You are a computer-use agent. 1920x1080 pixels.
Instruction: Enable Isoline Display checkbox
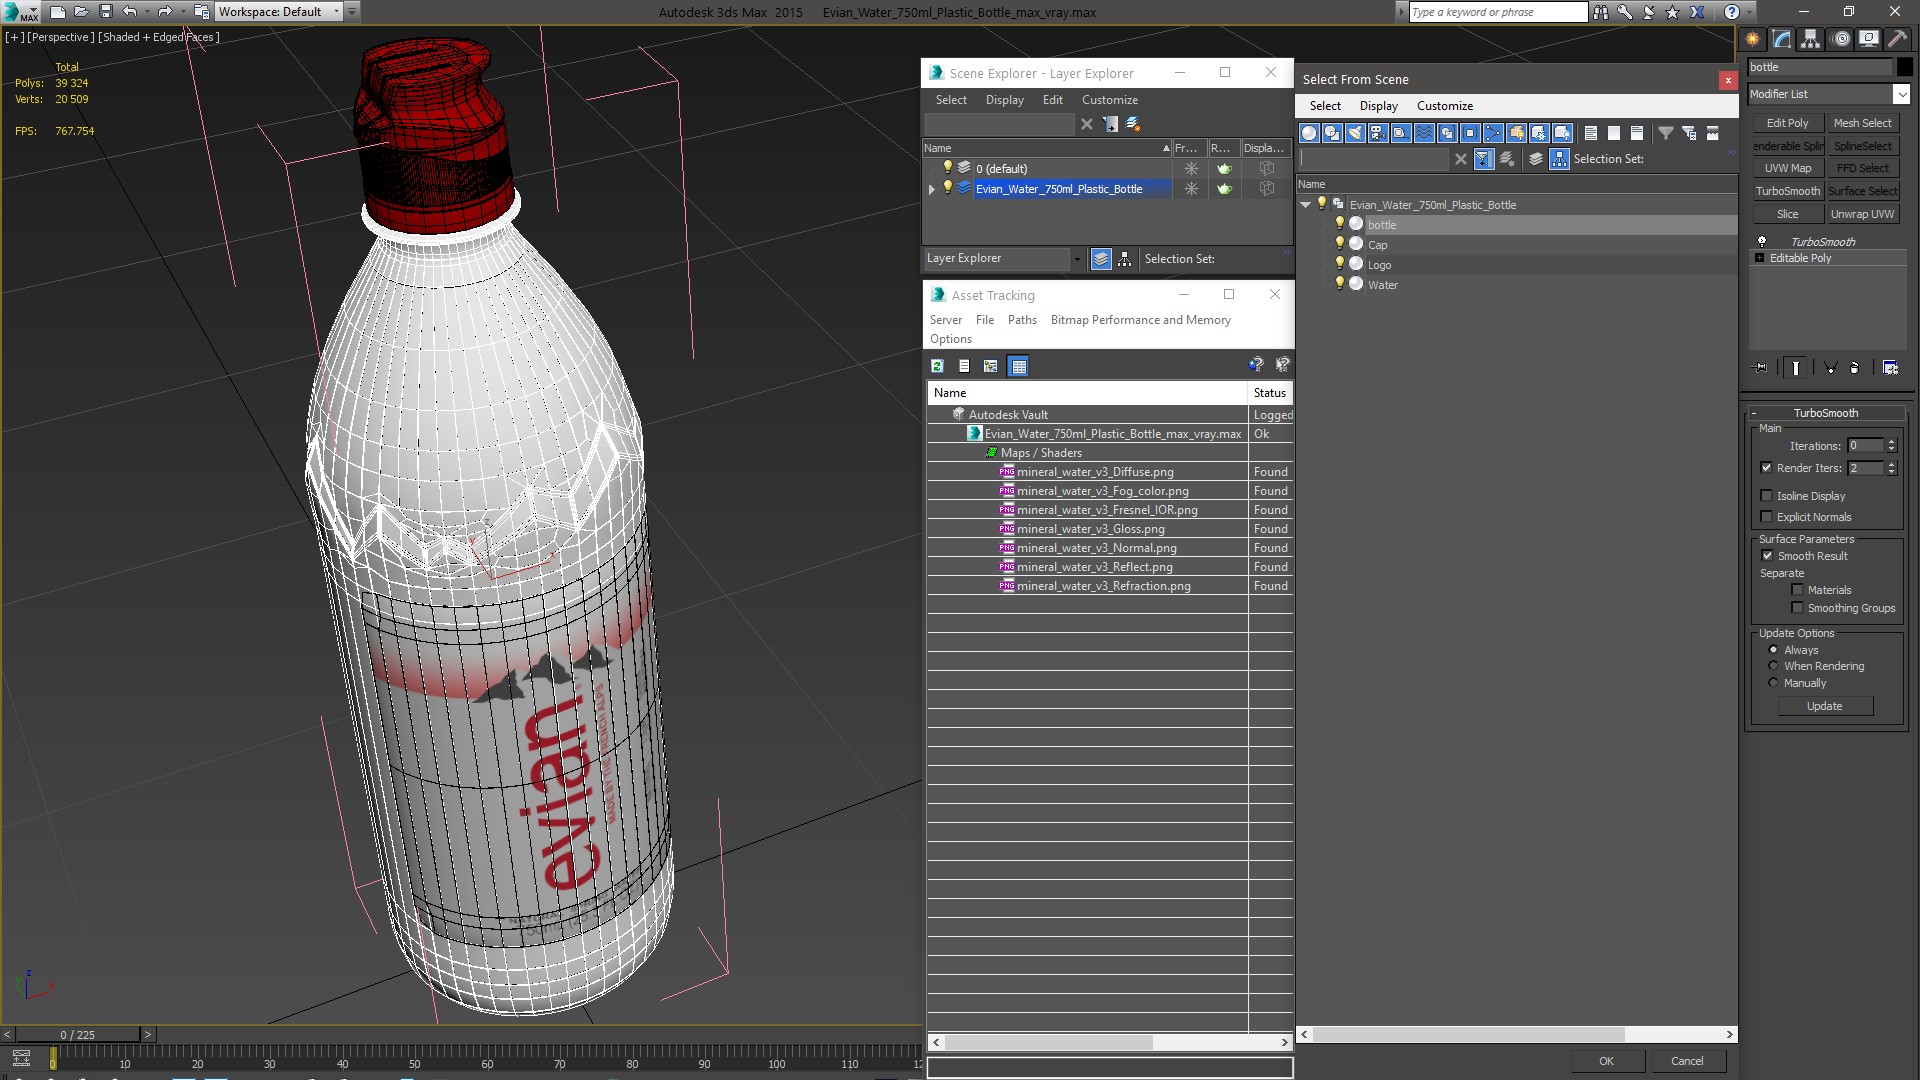coord(1766,496)
